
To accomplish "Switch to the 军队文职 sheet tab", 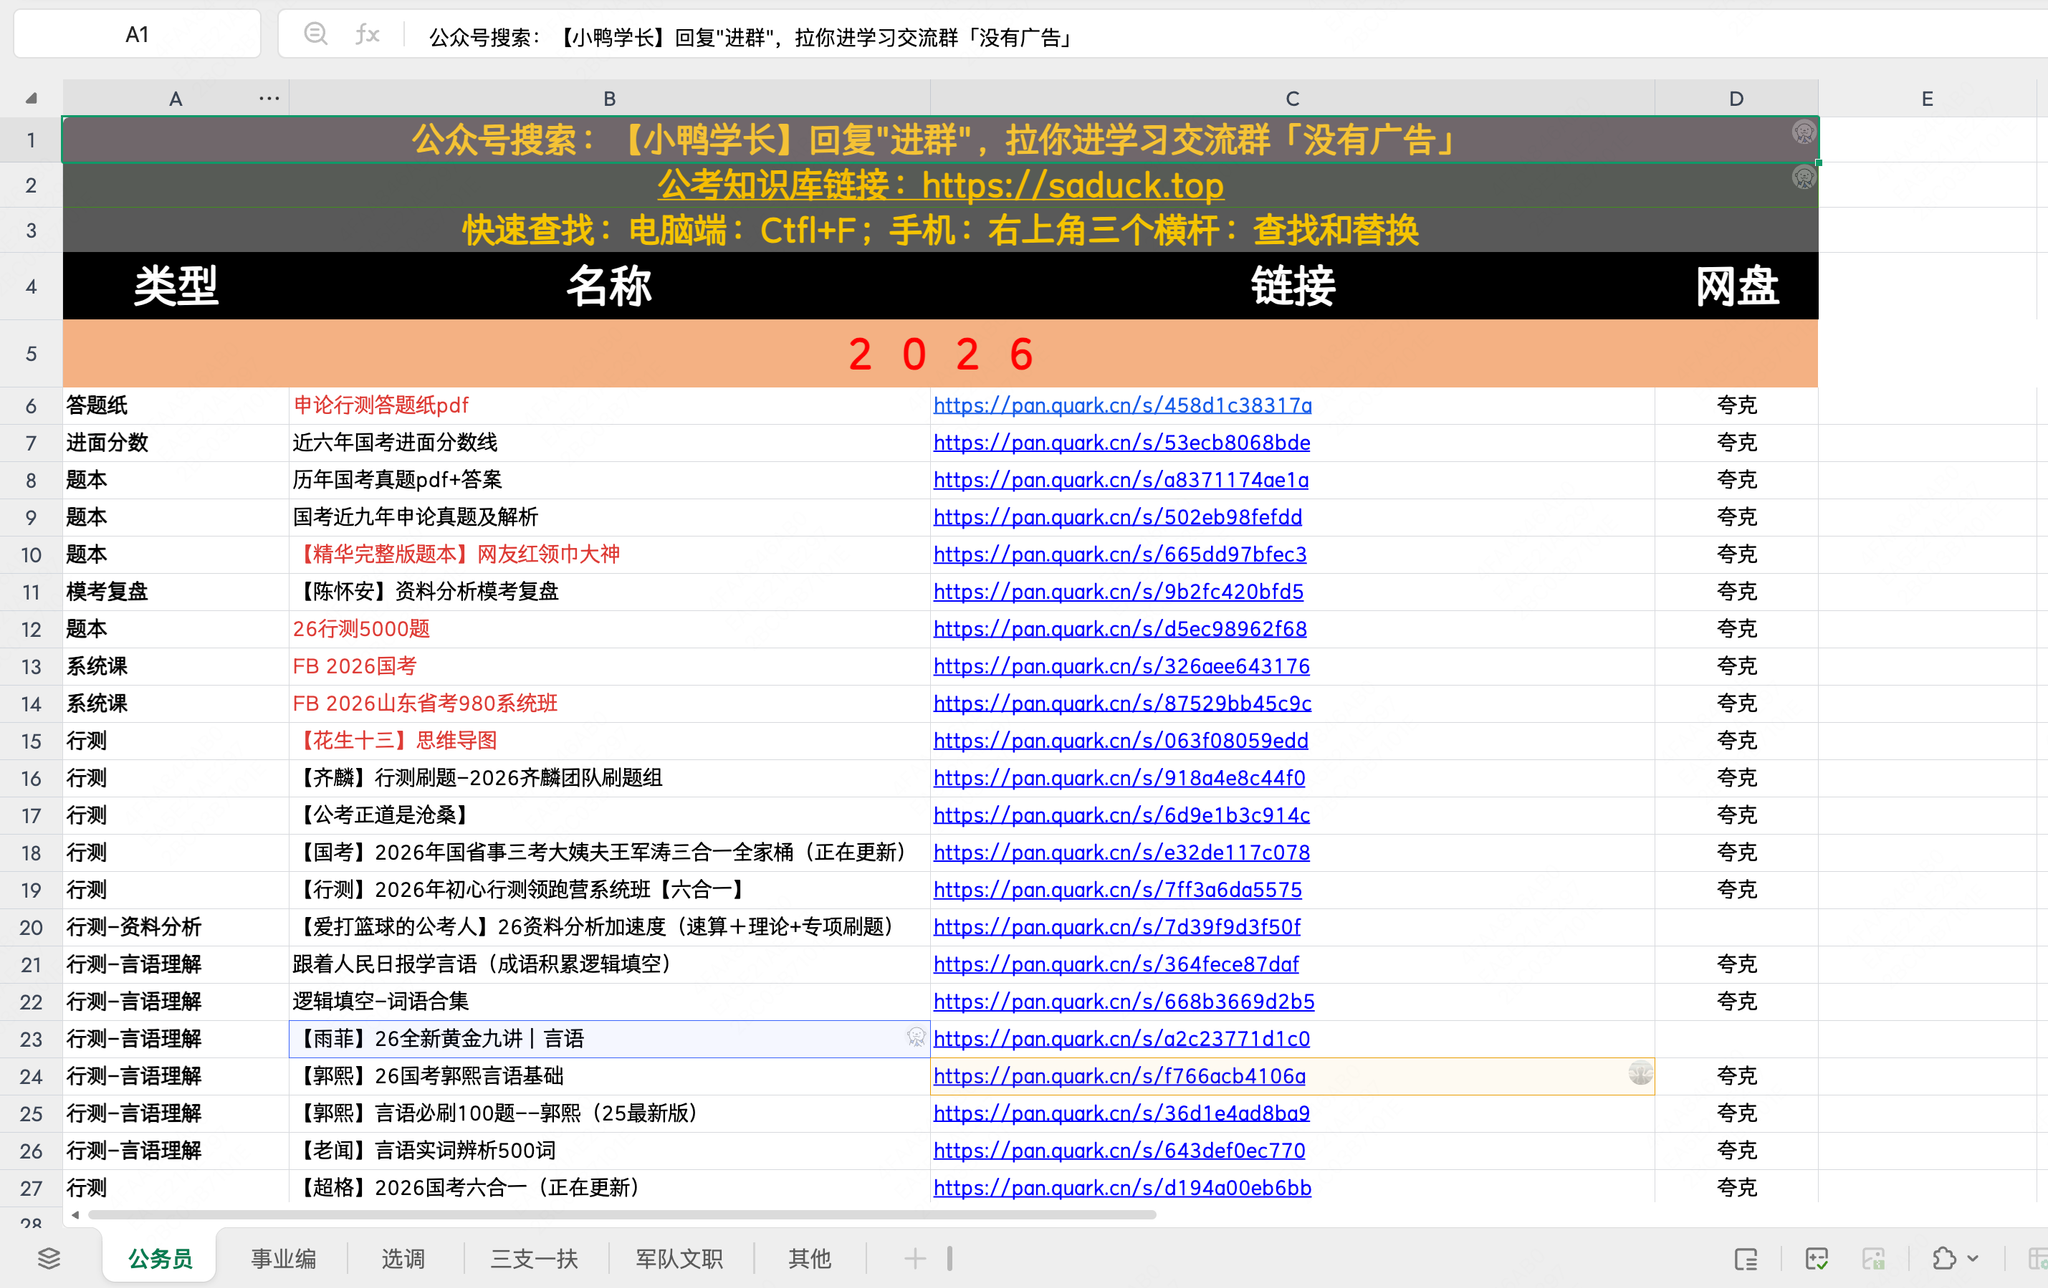I will tap(679, 1258).
